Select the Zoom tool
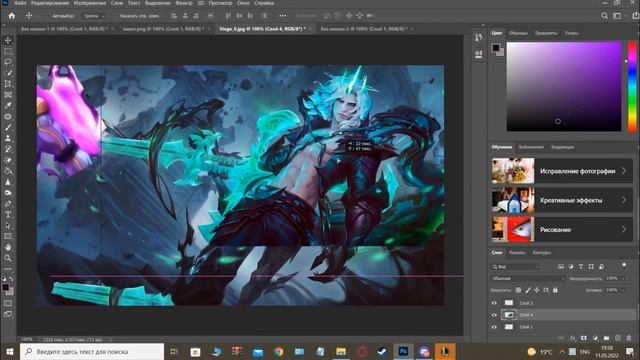The height and width of the screenshot is (360, 640). pos(8,258)
